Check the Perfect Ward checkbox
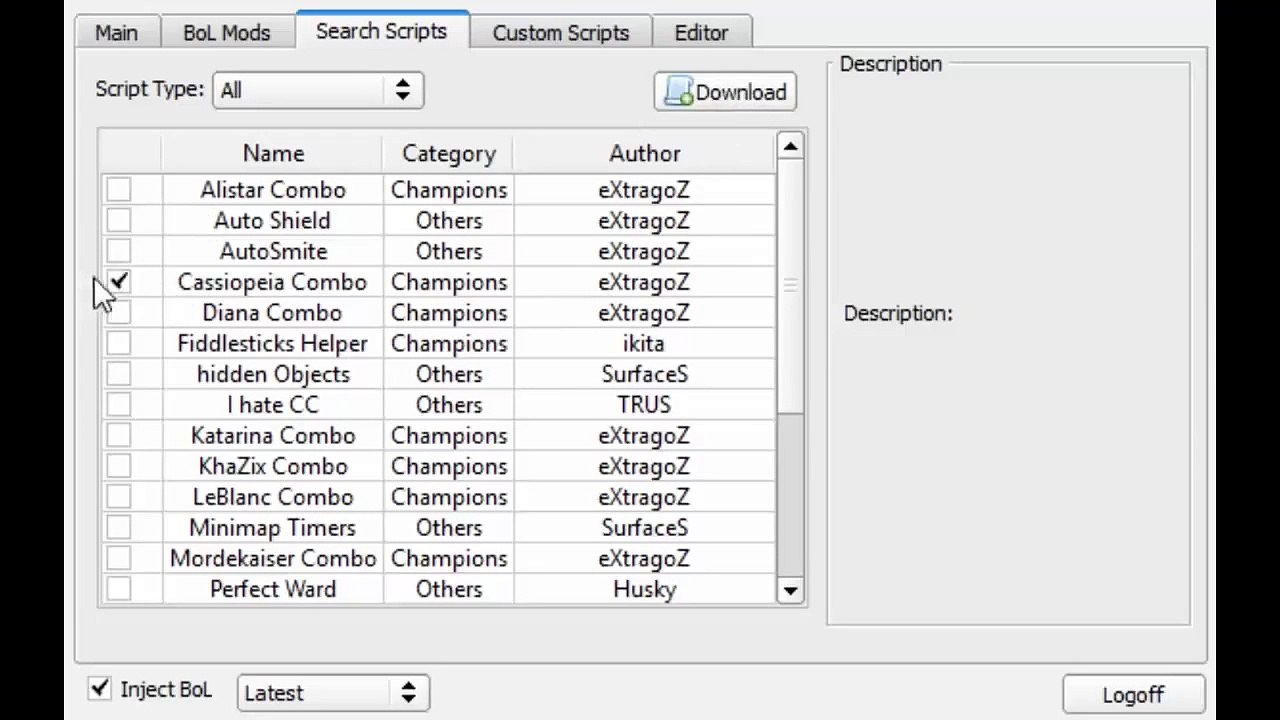Viewport: 1280px width, 720px height. pos(119,589)
